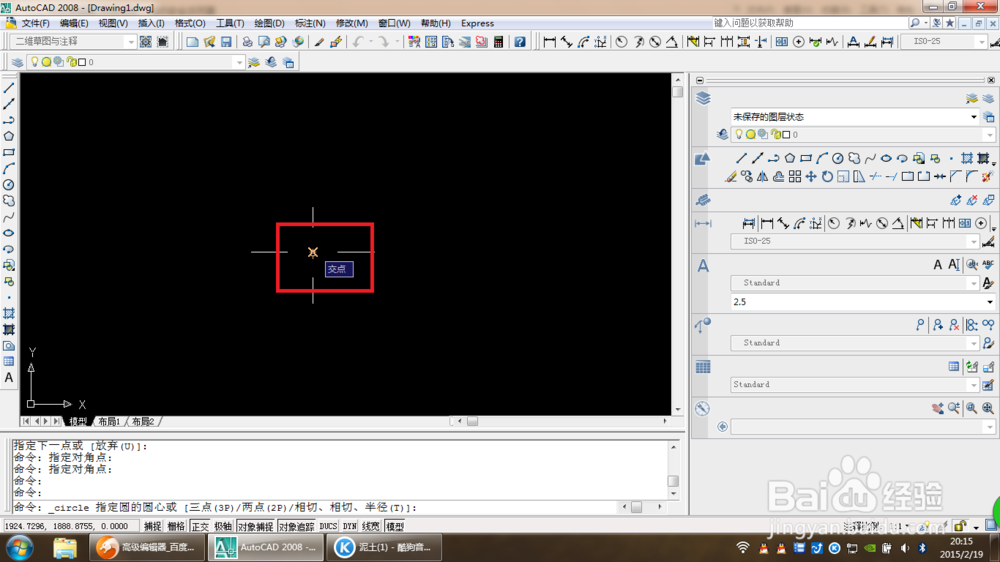The height and width of the screenshot is (562, 1000).
Task: Click the Redo arrow in top toolbar
Action: 383,42
